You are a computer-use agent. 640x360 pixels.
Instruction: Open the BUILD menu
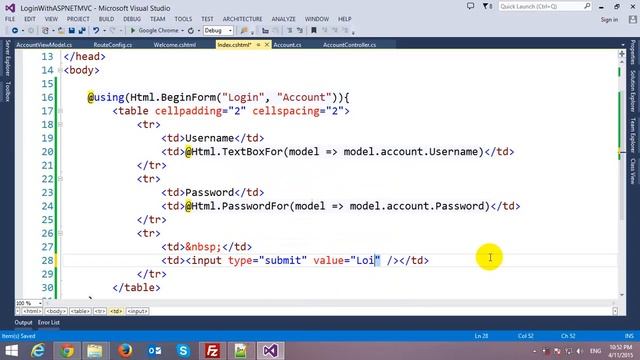[107, 19]
